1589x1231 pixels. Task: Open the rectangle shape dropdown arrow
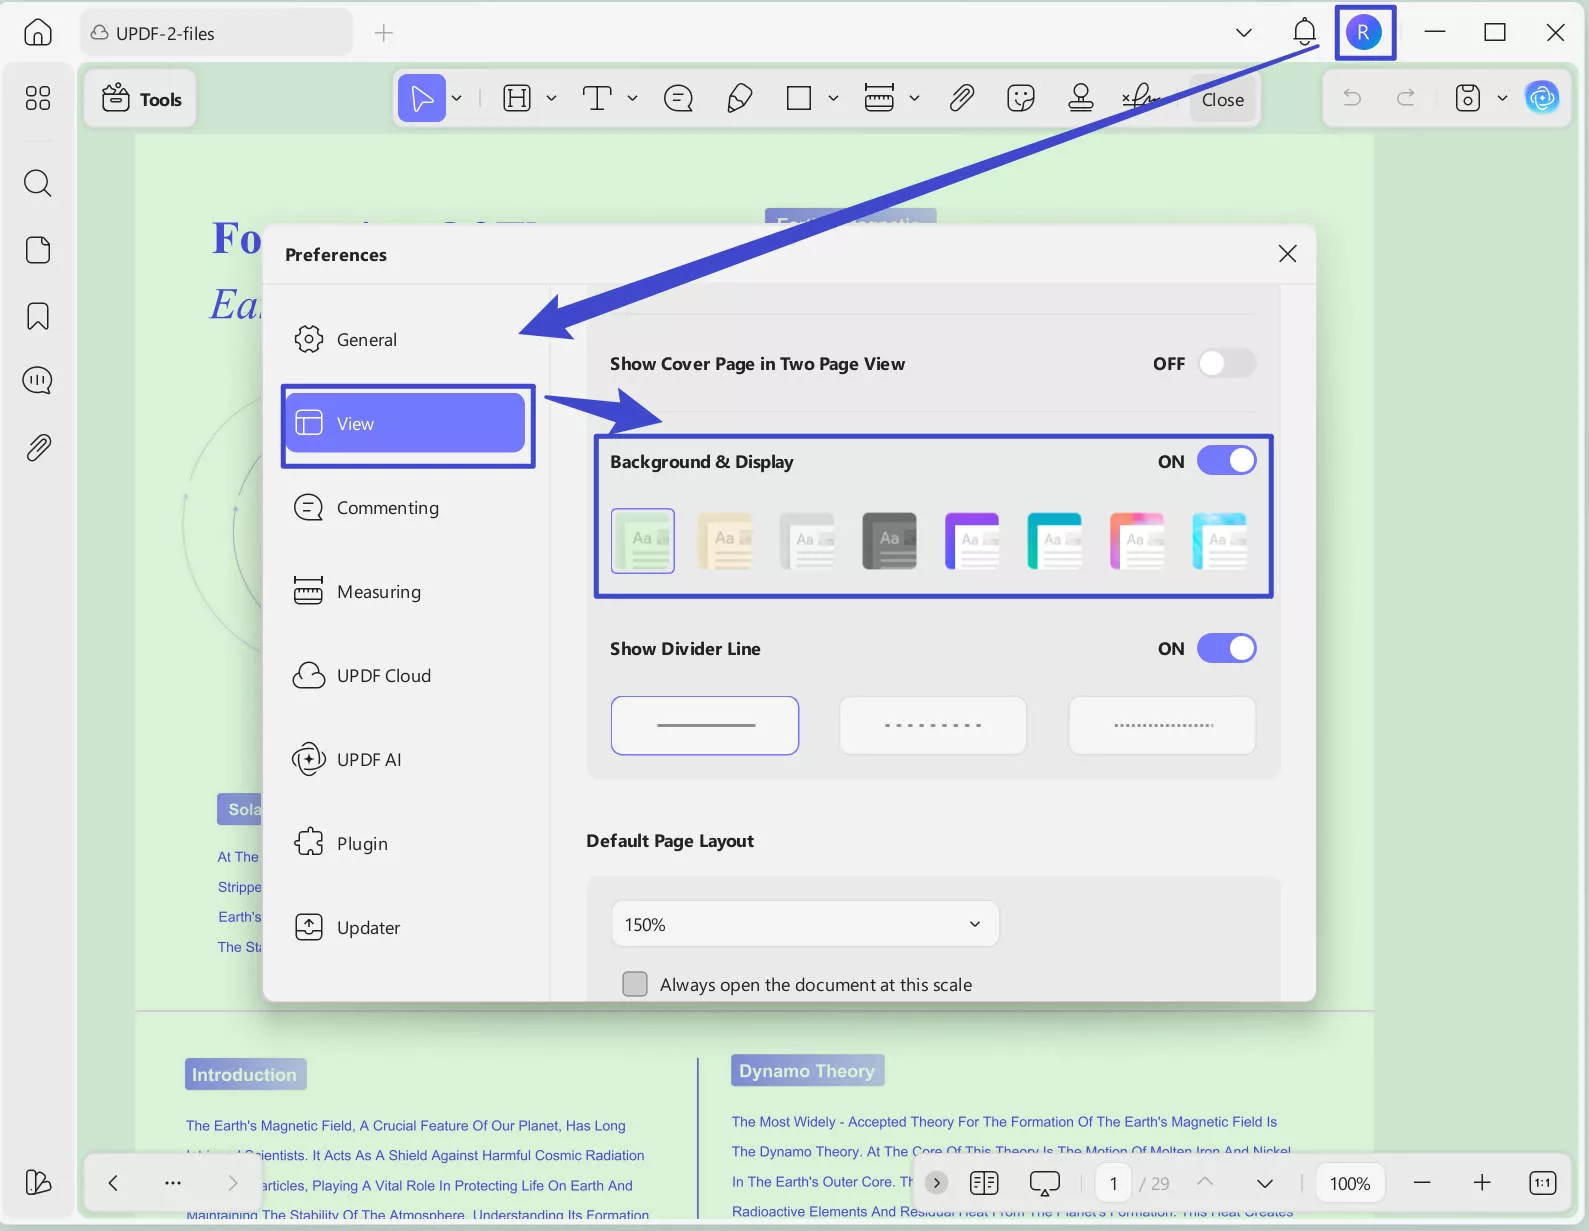(x=833, y=98)
